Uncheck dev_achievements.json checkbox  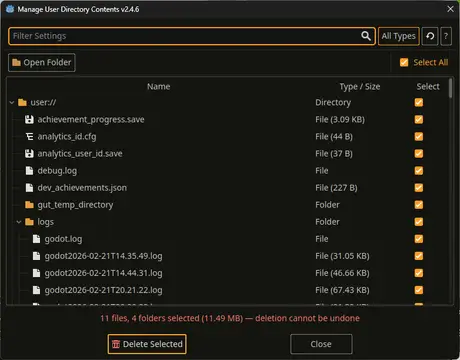click(x=419, y=188)
